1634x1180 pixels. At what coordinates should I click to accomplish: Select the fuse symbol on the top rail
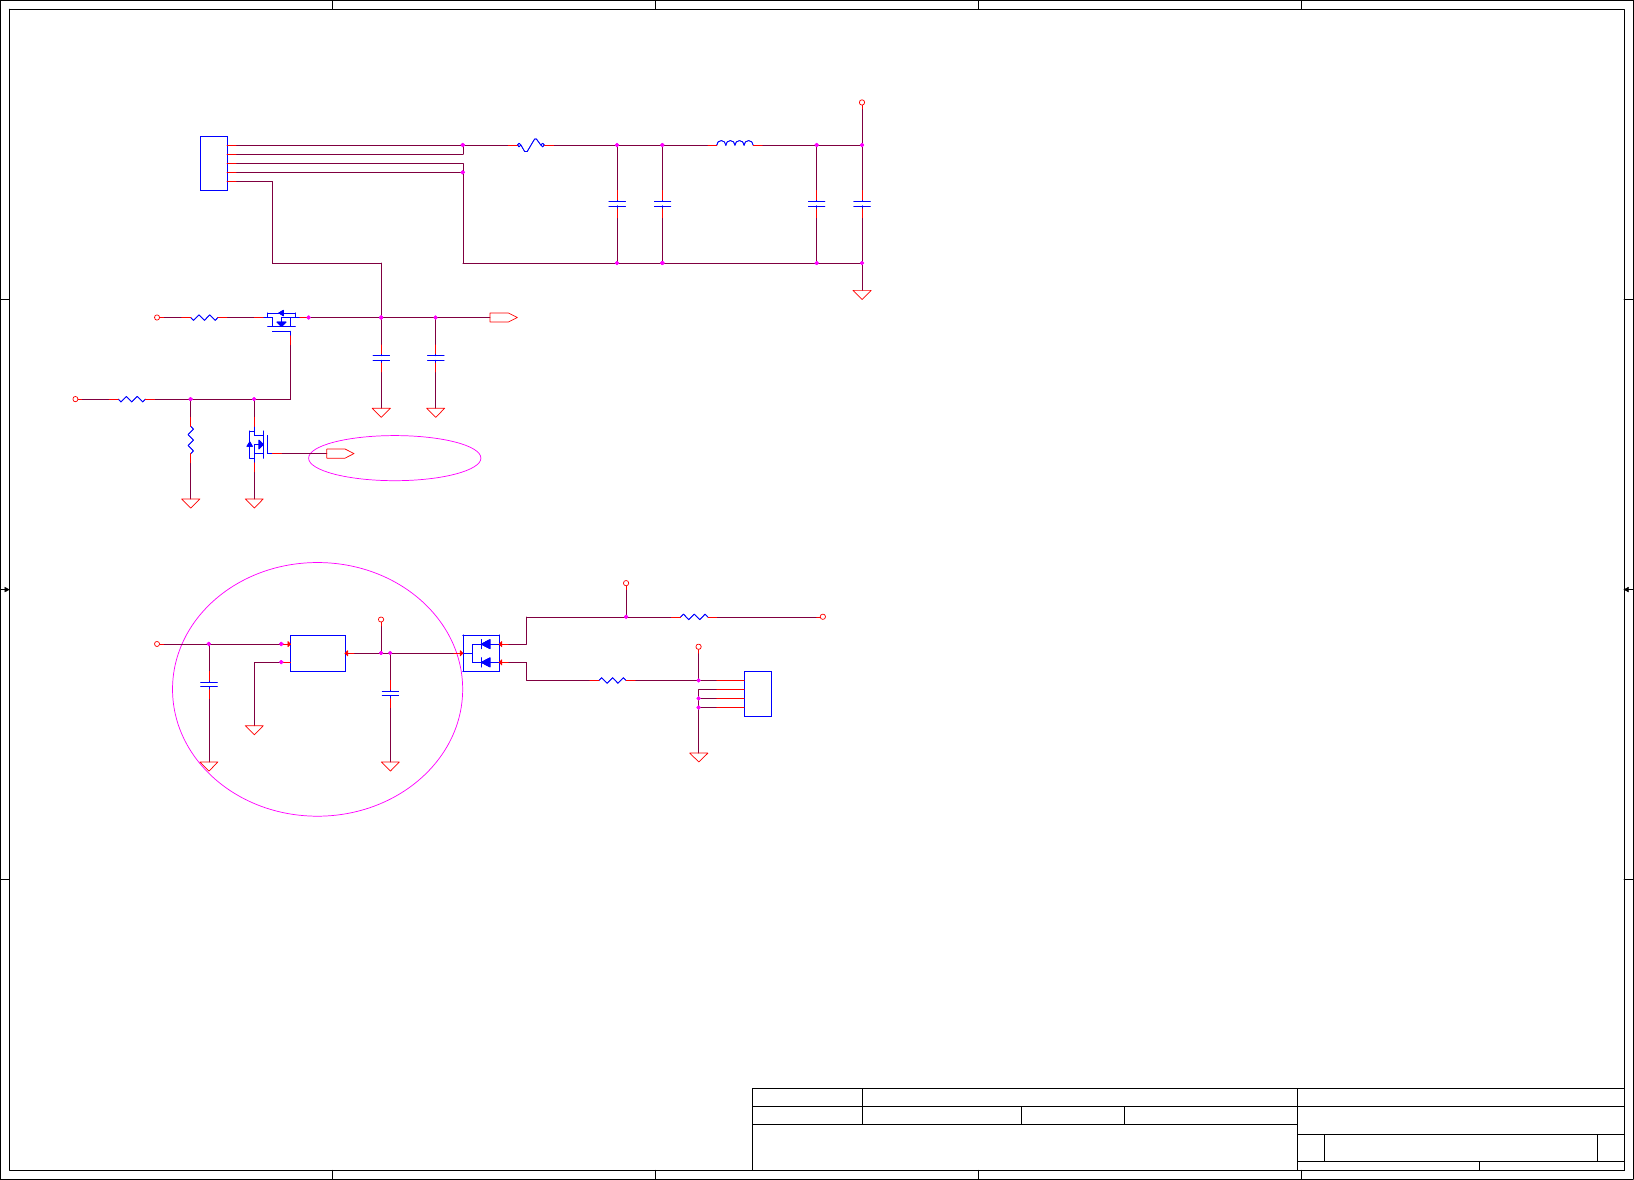531,145
